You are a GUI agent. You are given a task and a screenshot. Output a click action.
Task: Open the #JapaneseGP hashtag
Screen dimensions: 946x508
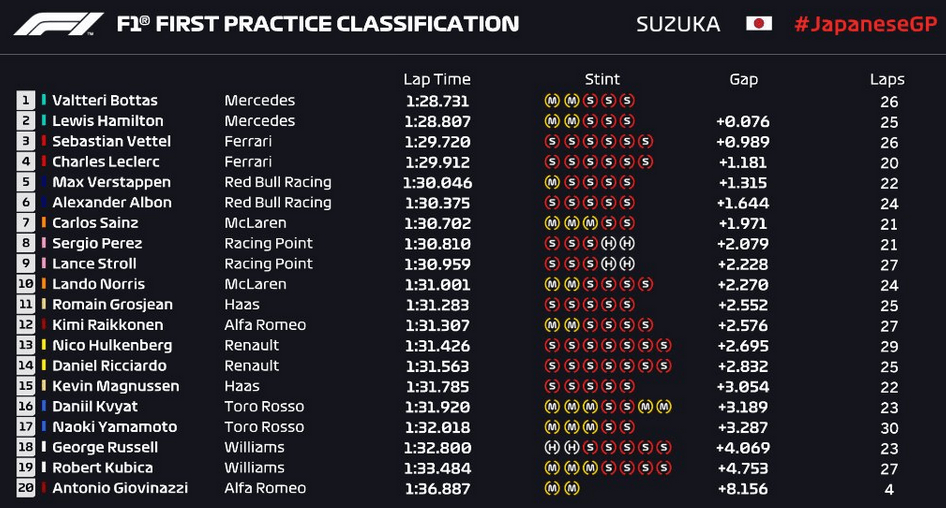tap(866, 25)
